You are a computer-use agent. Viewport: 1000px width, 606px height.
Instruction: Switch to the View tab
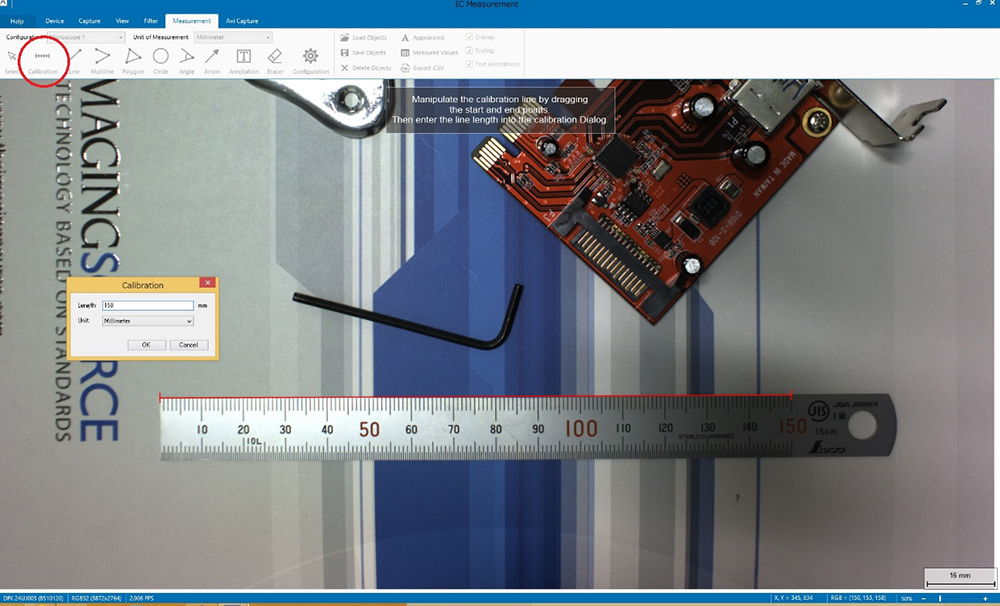(122, 21)
